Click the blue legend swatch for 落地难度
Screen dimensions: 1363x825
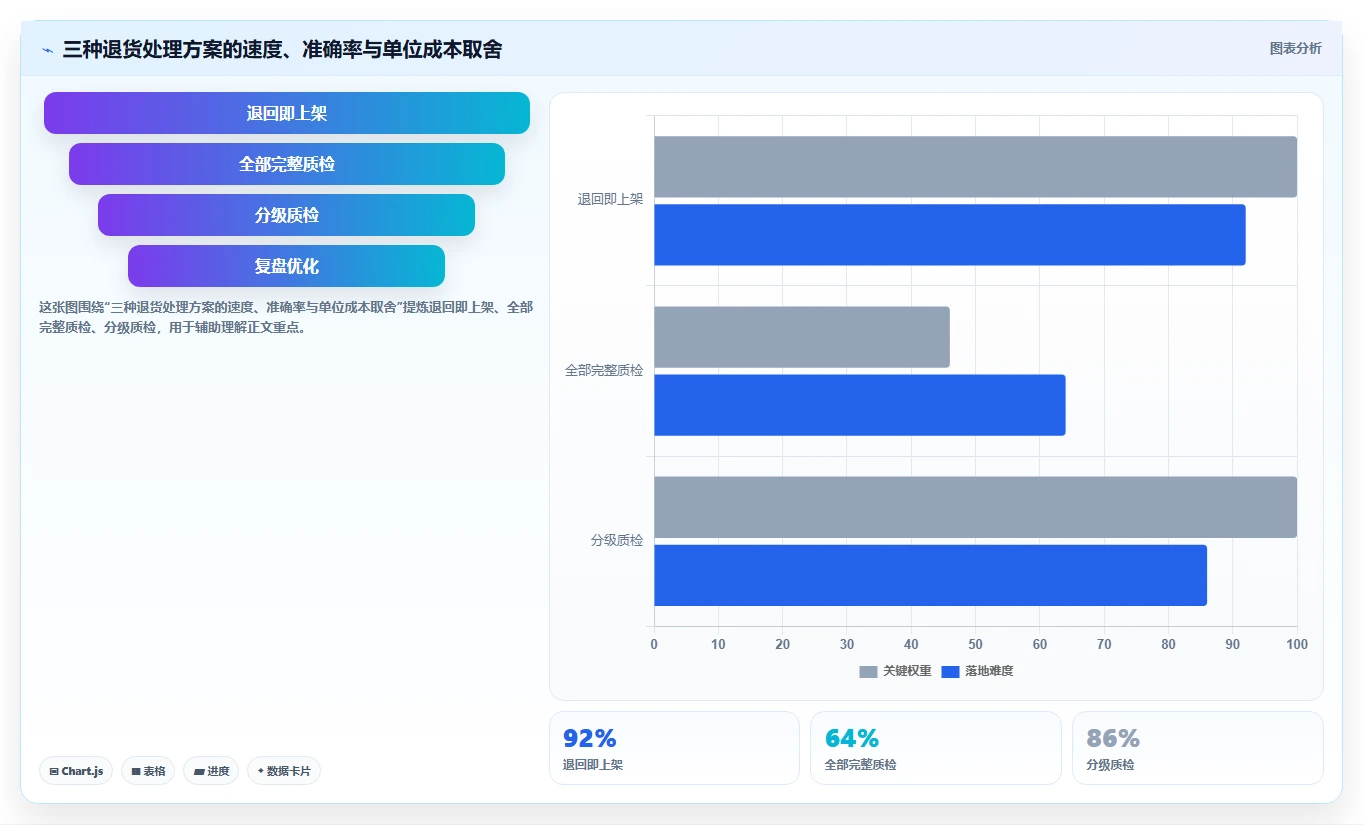tap(950, 672)
